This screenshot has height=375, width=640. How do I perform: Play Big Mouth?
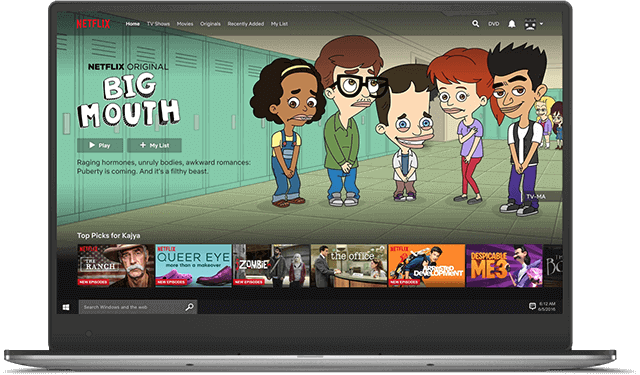[100, 145]
